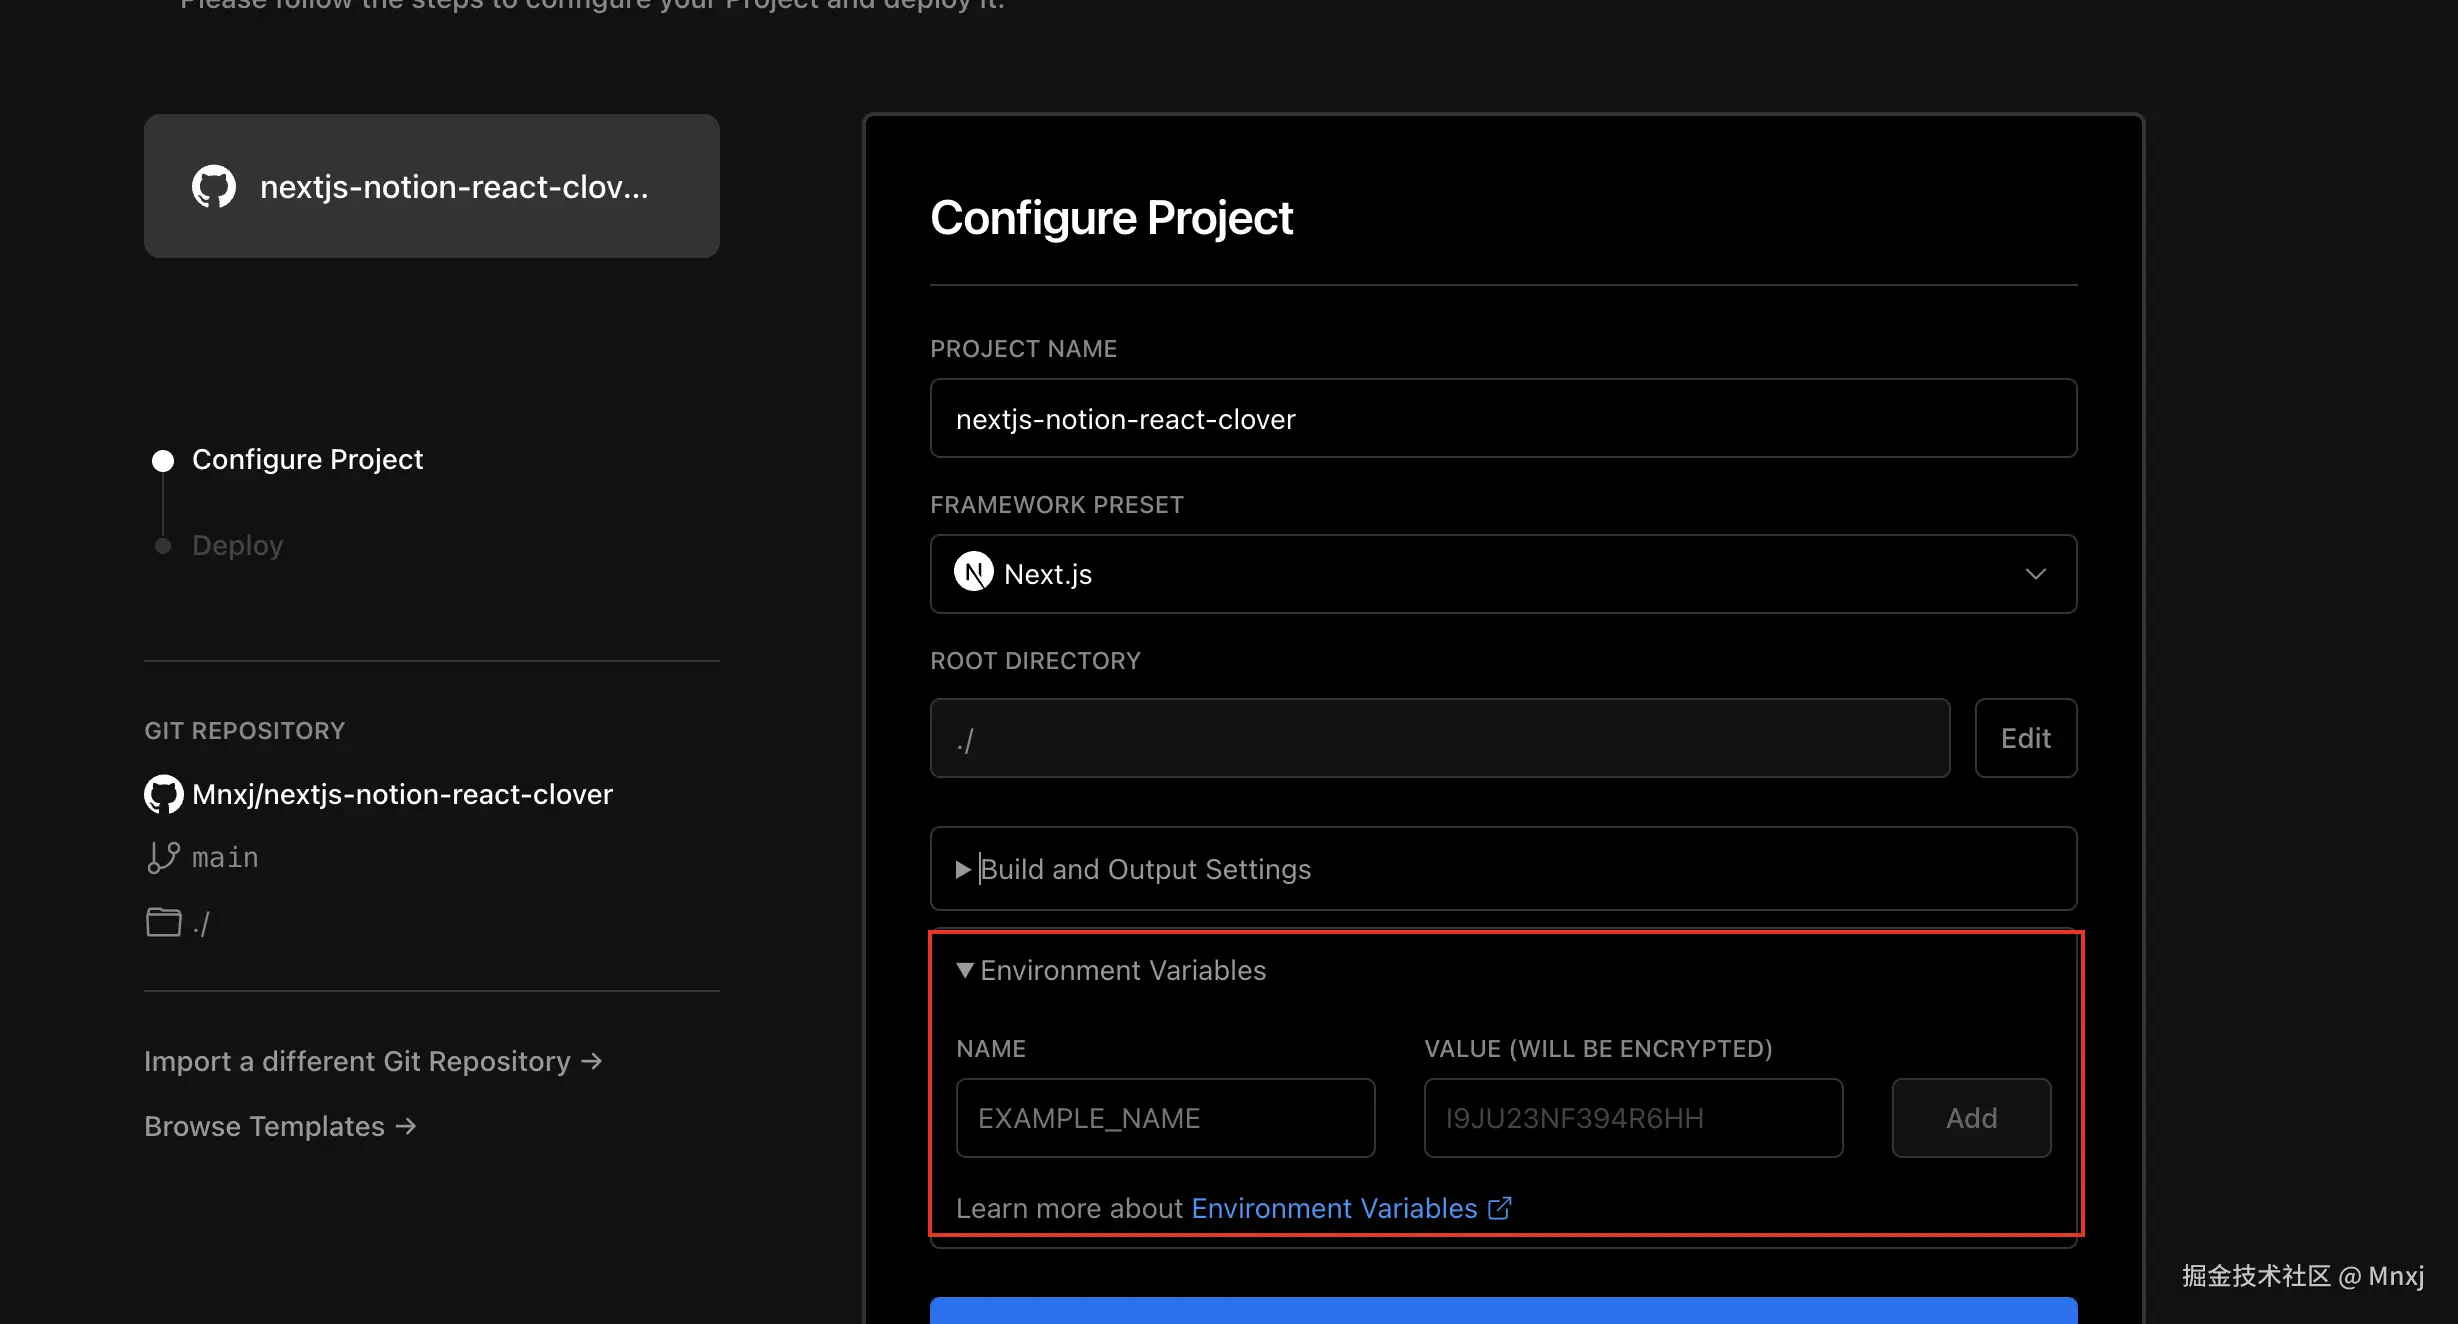Open the Framework Preset dropdown chevron
The image size is (2458, 1324).
(x=2035, y=573)
